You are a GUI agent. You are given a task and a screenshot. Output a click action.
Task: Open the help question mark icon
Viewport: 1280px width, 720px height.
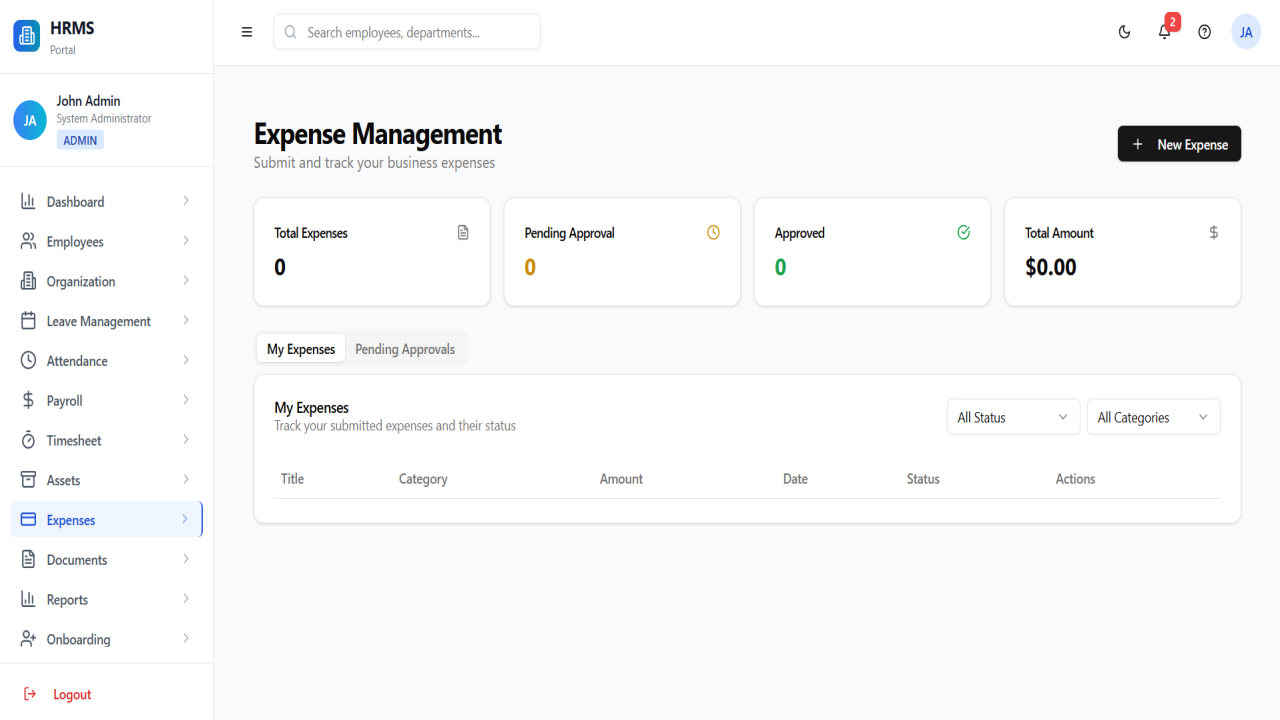pyautogui.click(x=1204, y=32)
